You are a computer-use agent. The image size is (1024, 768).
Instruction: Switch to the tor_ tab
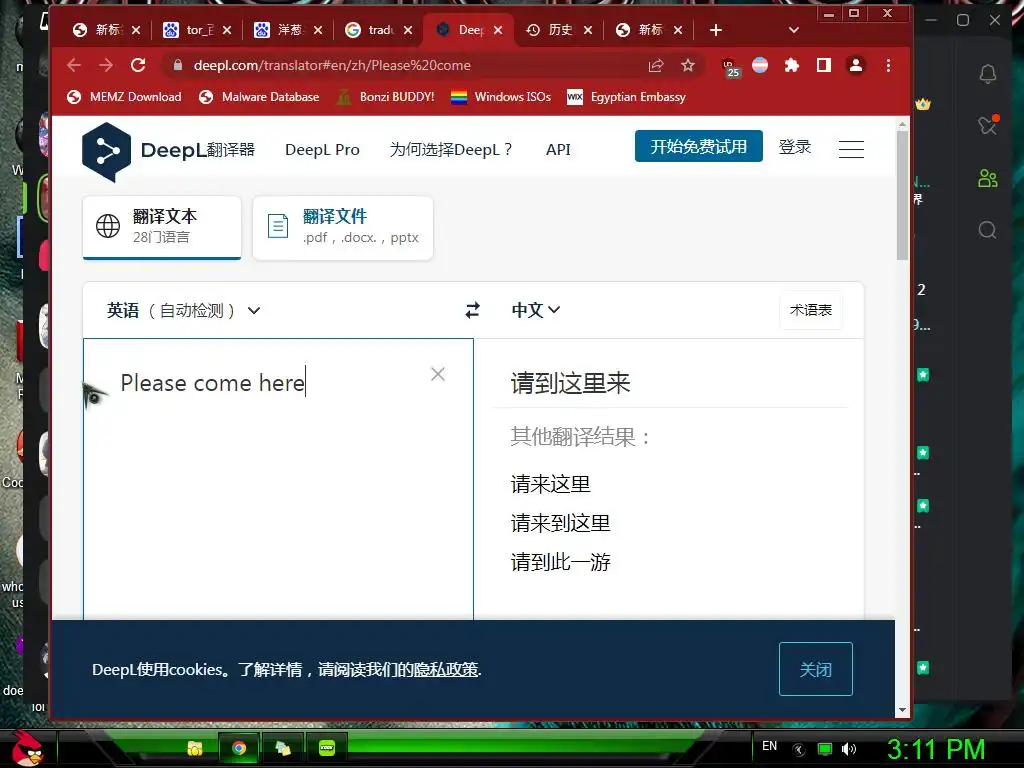(x=197, y=30)
